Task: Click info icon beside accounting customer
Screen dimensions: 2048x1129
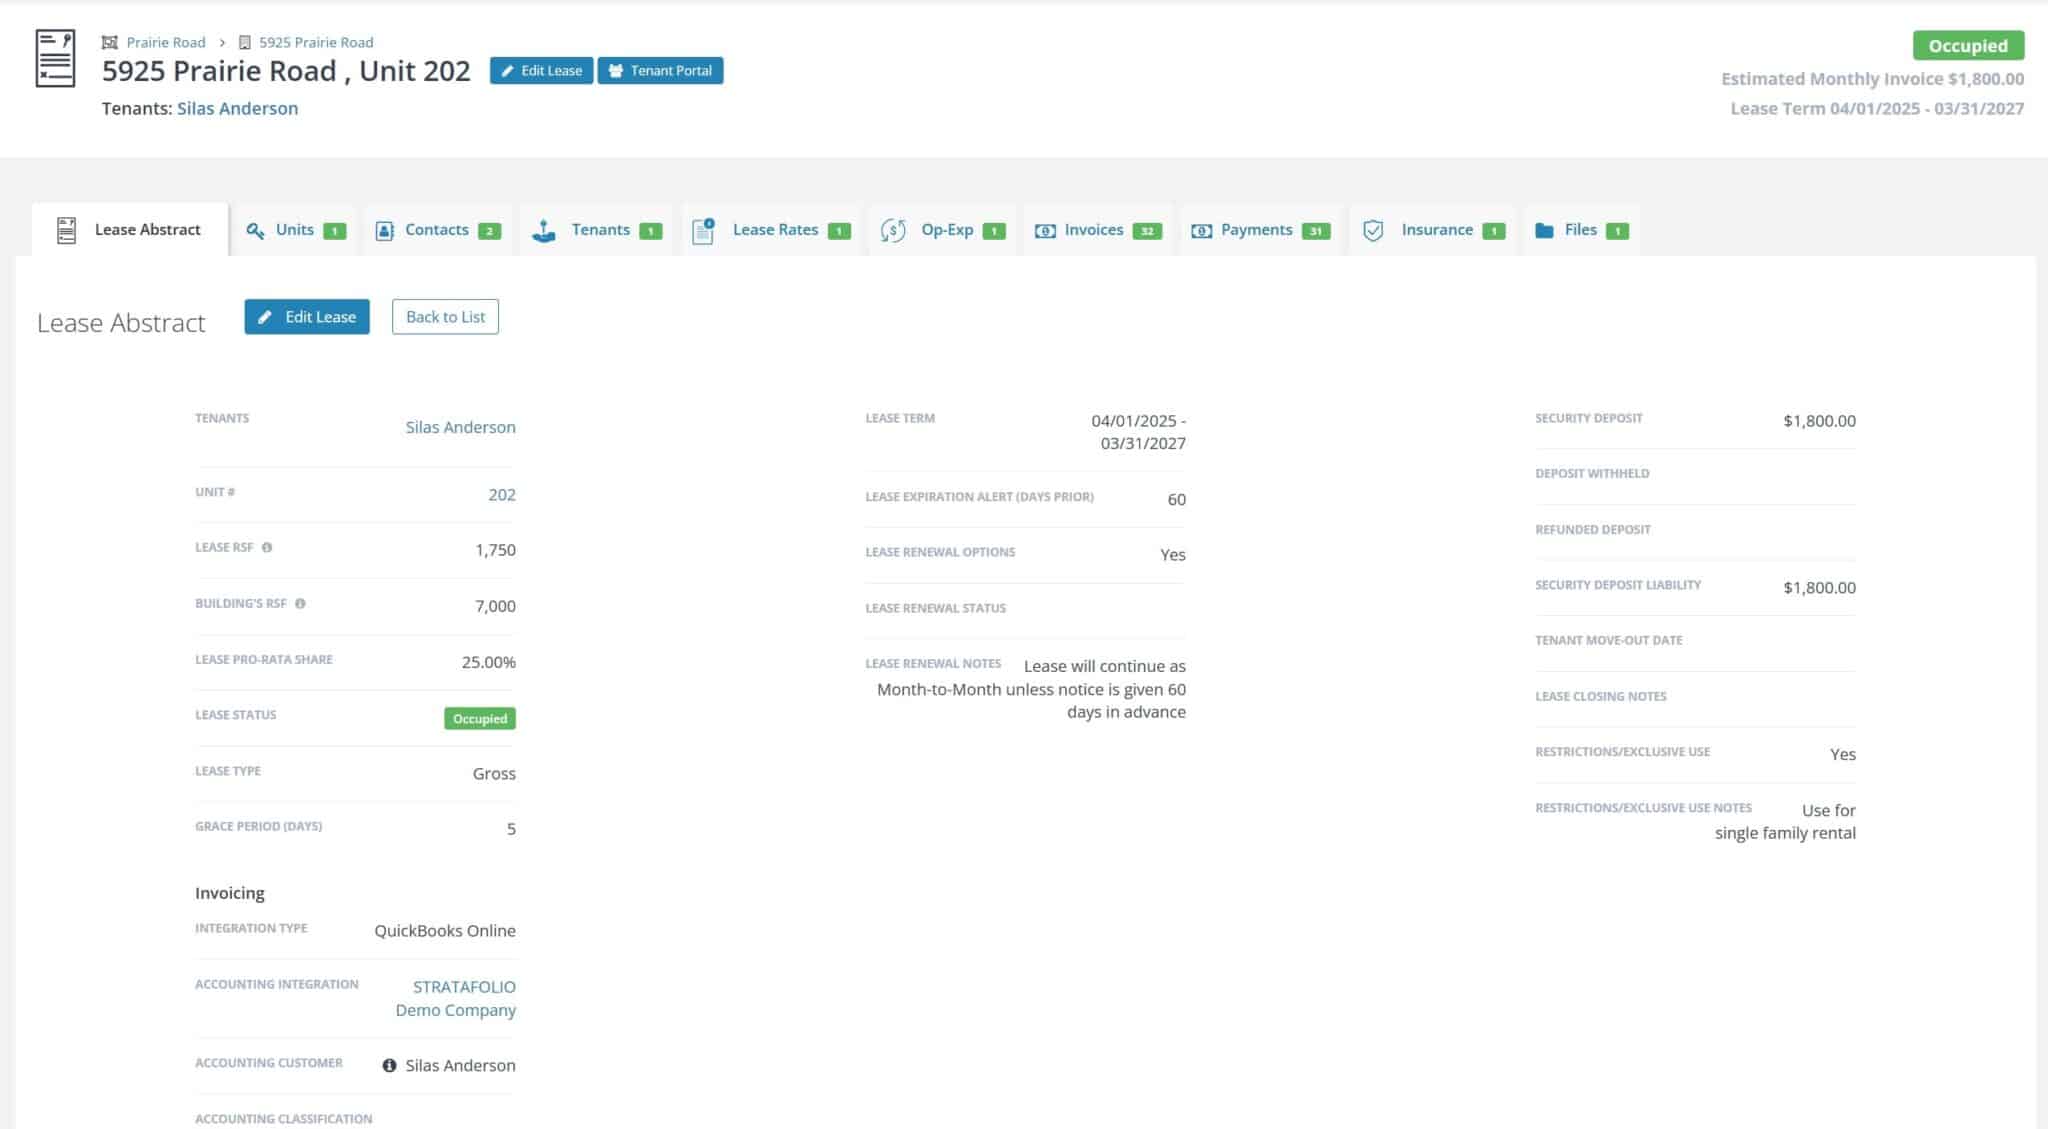Action: click(x=389, y=1066)
